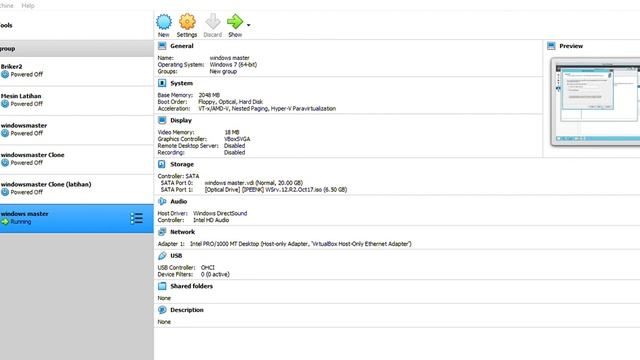Click the USB section plug icon
This screenshot has height=360, width=640.
pos(162,256)
